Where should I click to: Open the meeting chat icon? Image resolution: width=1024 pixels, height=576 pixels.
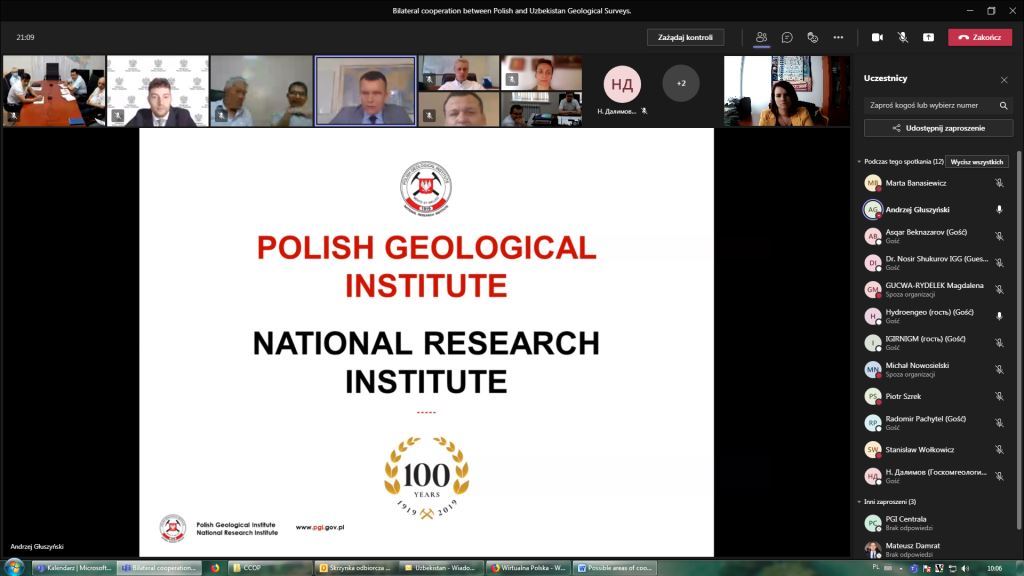coord(787,37)
